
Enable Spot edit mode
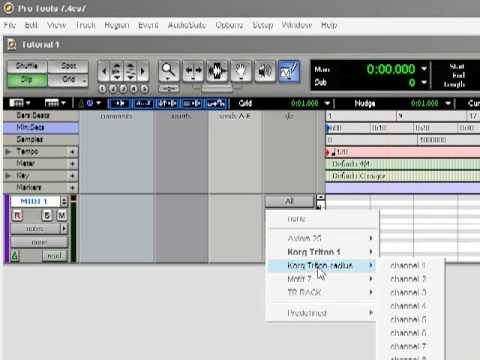pyautogui.click(x=68, y=66)
